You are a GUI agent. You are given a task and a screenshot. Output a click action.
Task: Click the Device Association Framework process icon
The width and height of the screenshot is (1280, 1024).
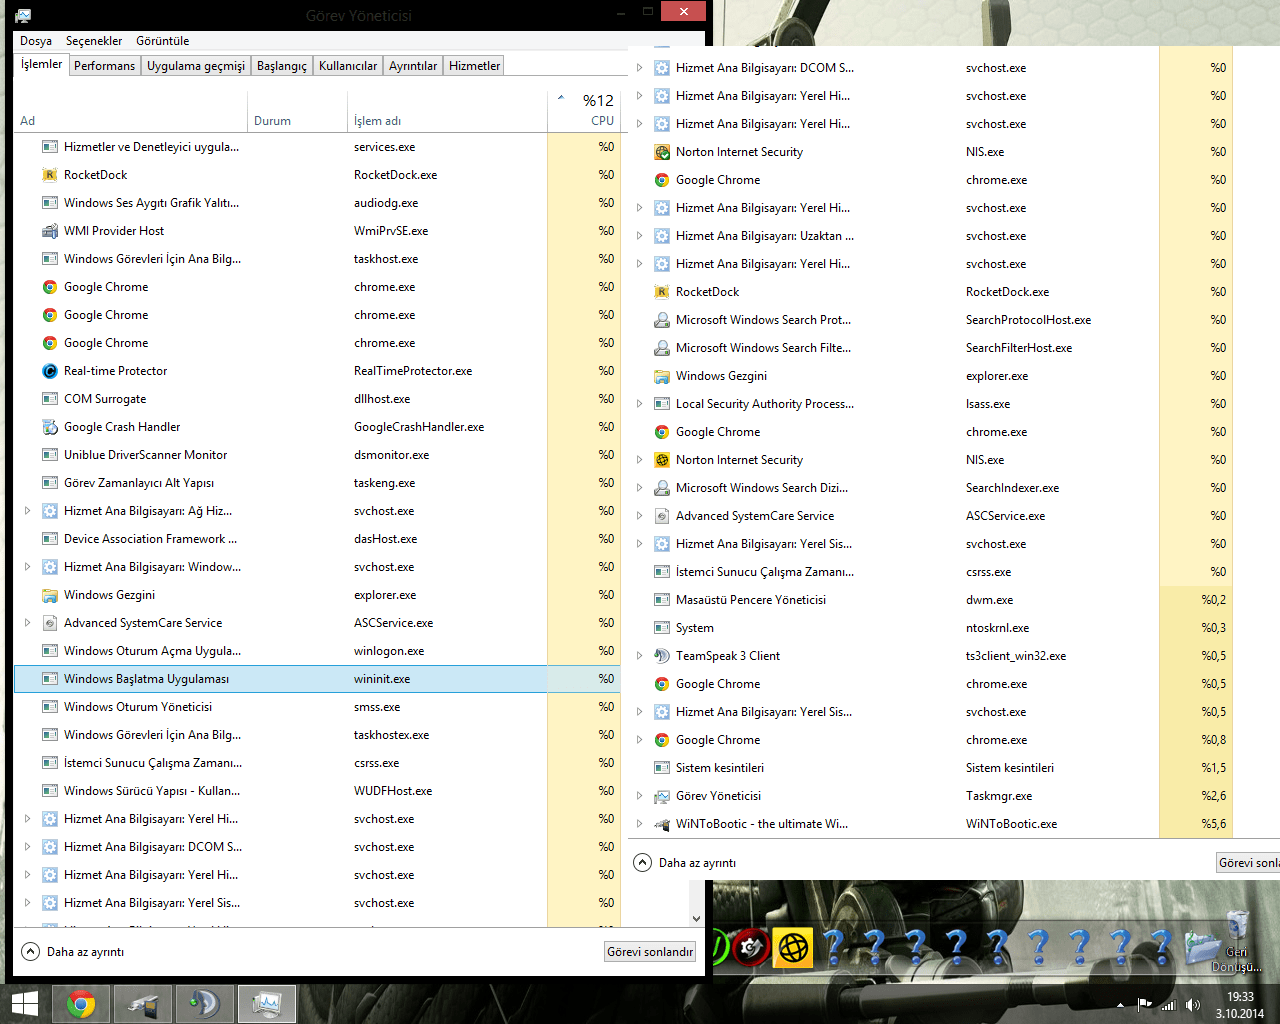tap(50, 539)
